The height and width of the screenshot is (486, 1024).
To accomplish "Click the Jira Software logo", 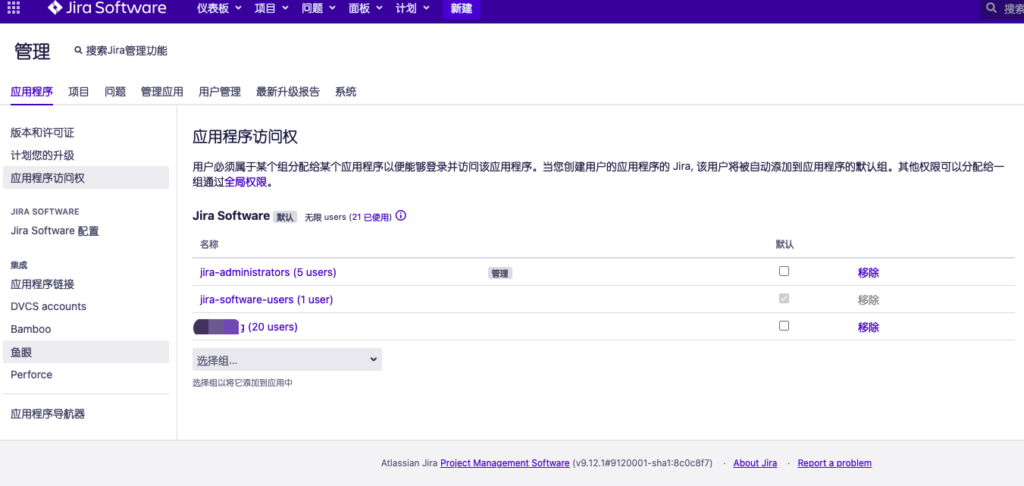I will click(x=107, y=9).
